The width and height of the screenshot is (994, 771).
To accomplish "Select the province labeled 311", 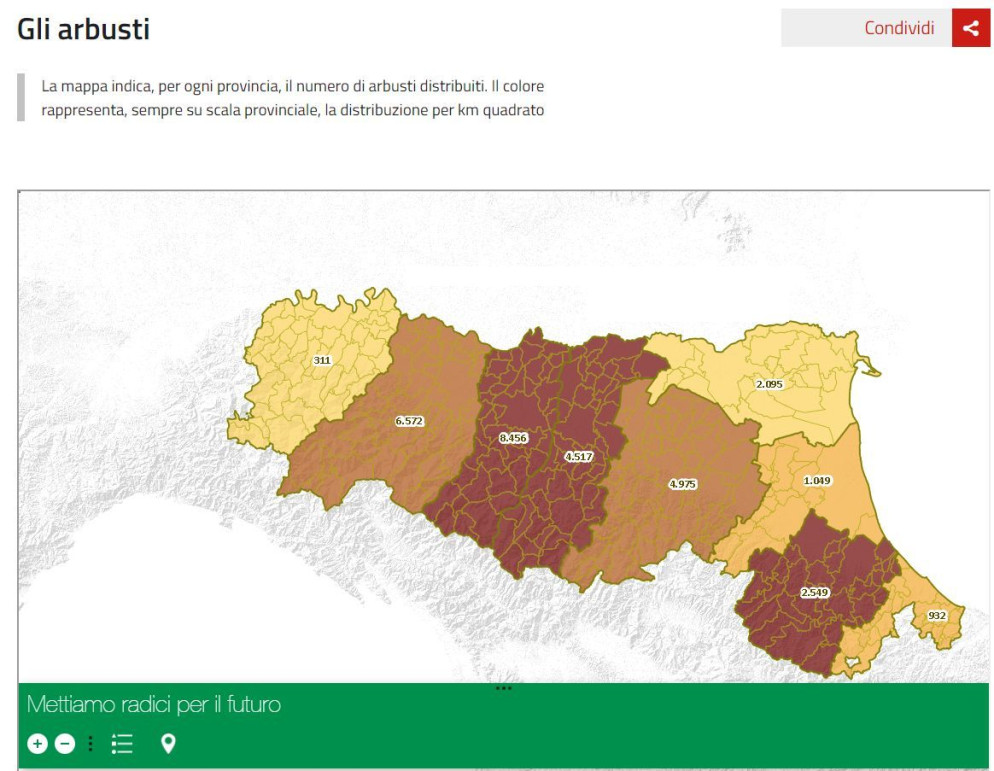I will [322, 360].
